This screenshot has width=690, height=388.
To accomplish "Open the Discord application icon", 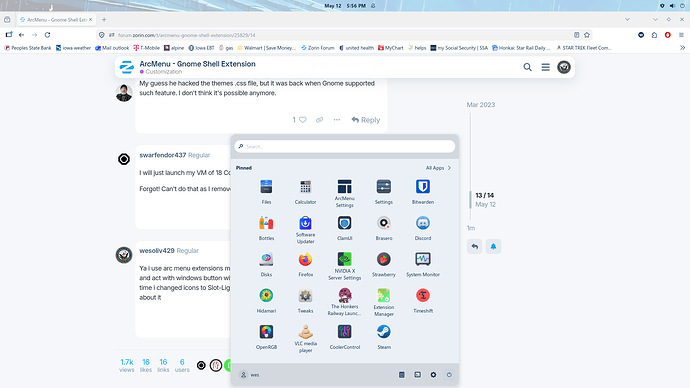I will click(422, 228).
